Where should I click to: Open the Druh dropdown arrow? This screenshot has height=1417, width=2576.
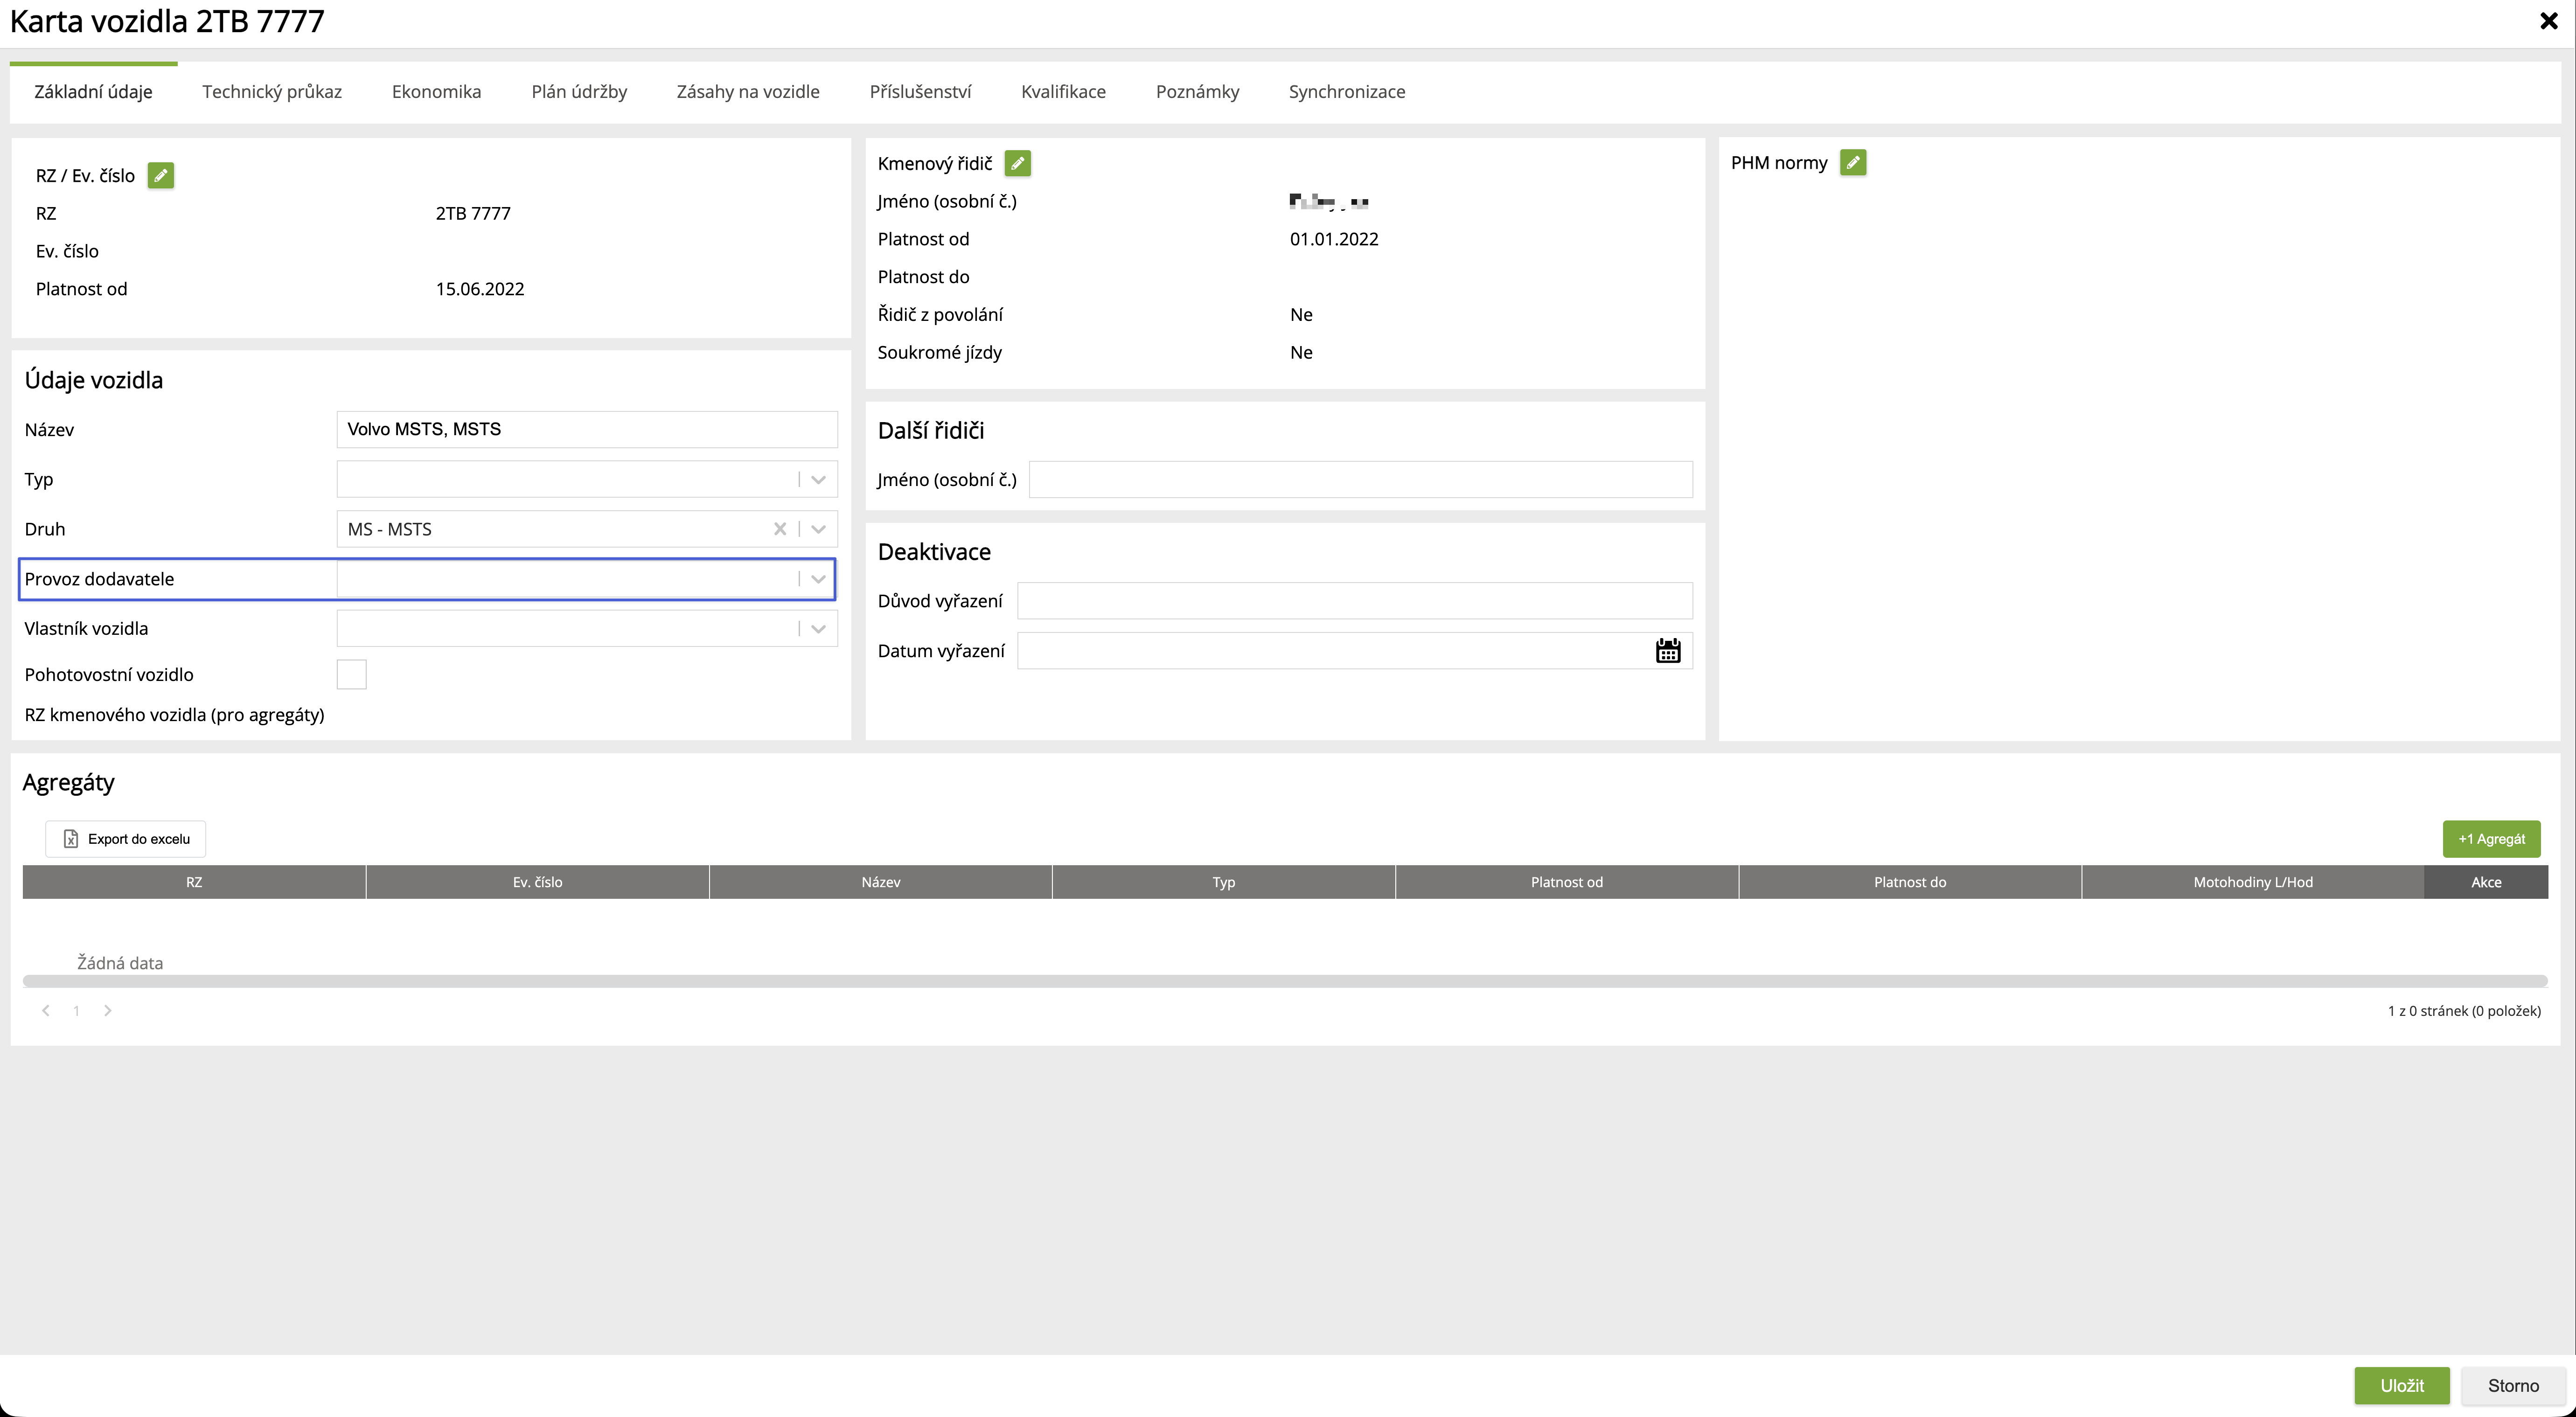(818, 529)
